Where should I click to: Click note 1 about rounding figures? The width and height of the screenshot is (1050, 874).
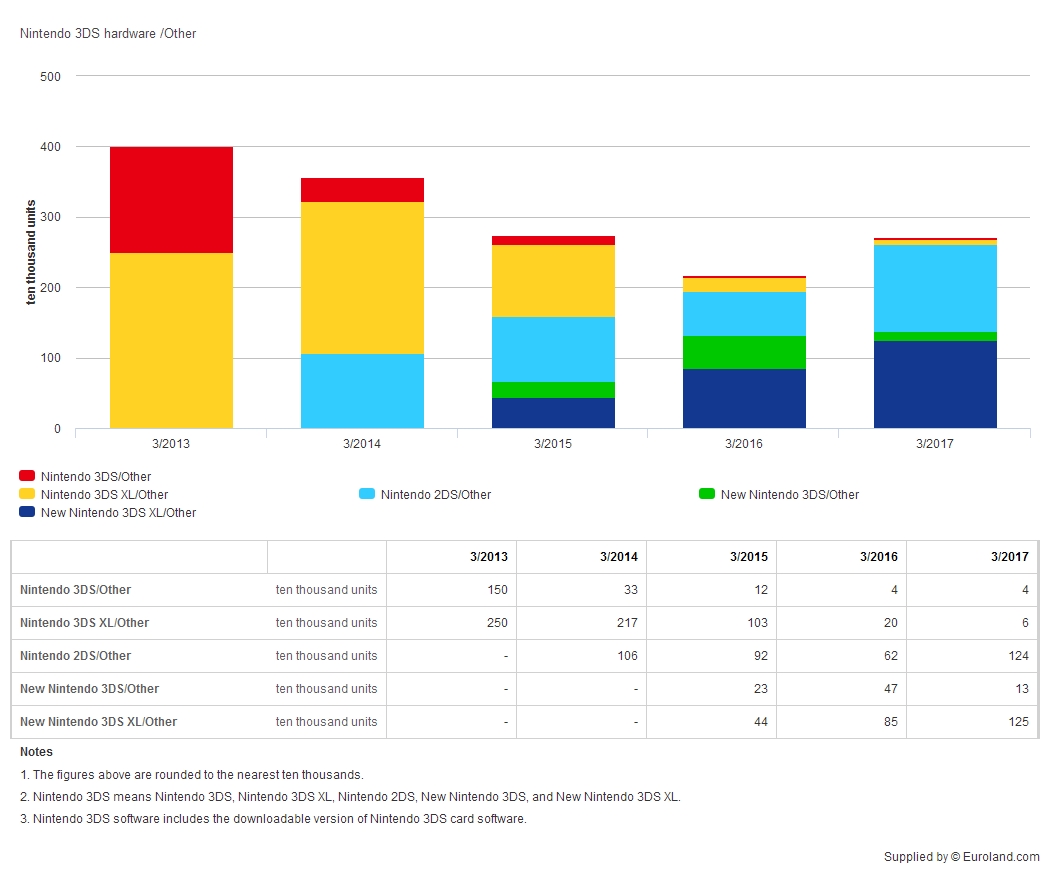pyautogui.click(x=192, y=775)
